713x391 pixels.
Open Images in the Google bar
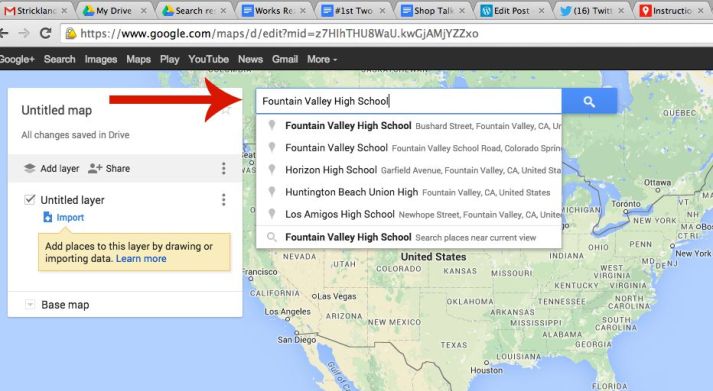100,59
